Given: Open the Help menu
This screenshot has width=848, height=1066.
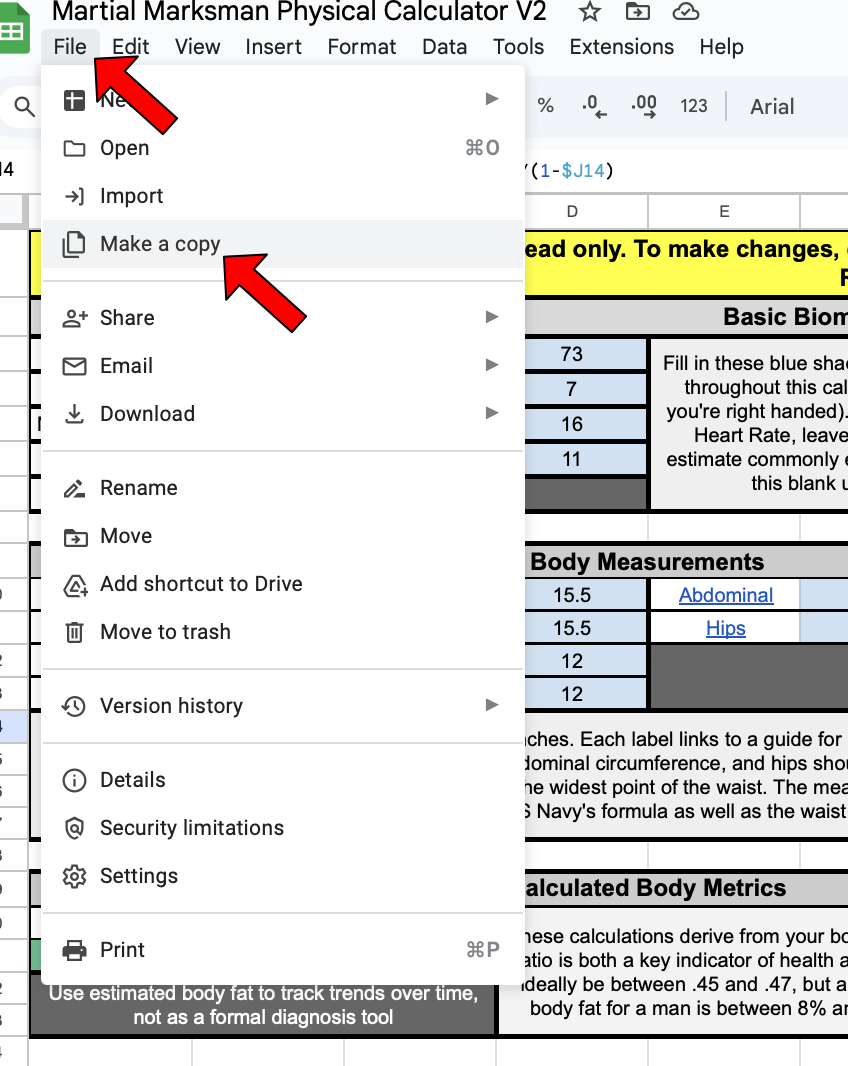Looking at the screenshot, I should click(721, 46).
